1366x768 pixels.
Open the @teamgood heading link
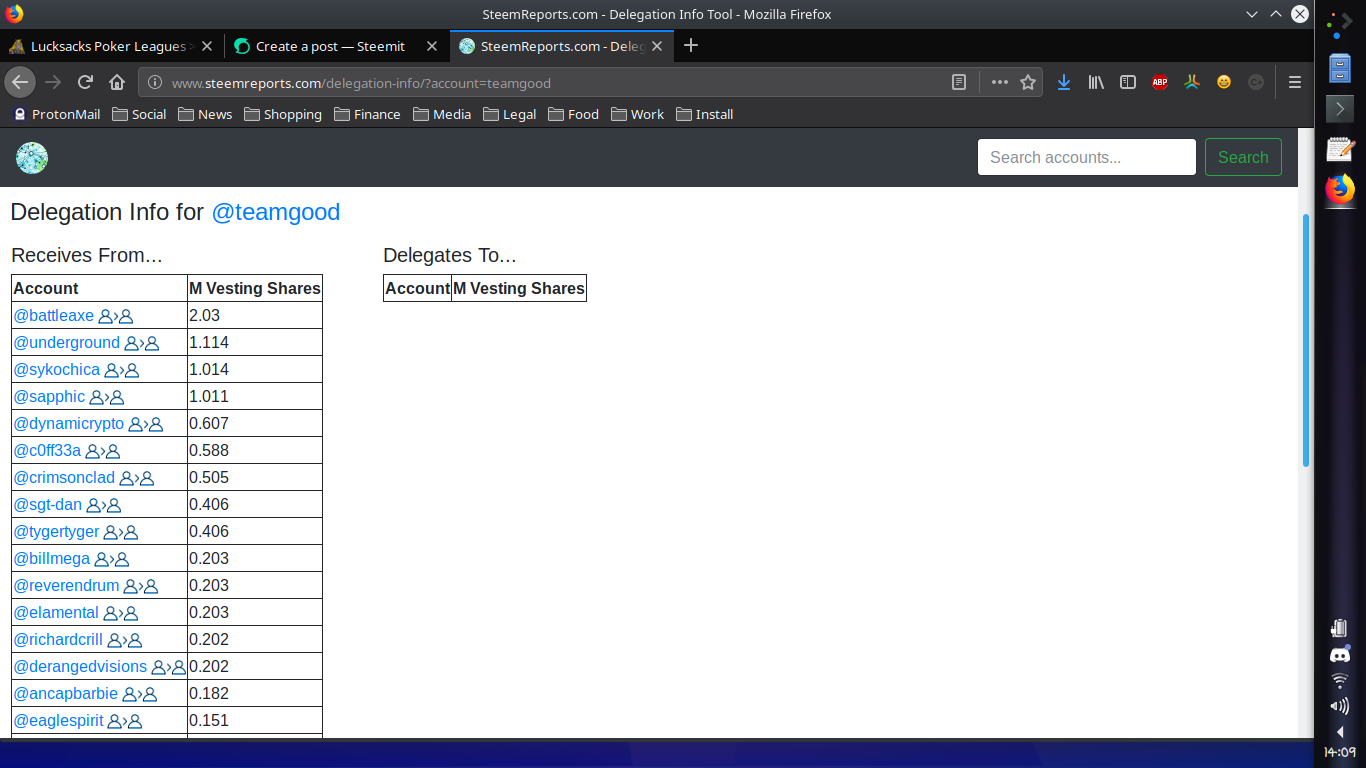[x=275, y=212]
